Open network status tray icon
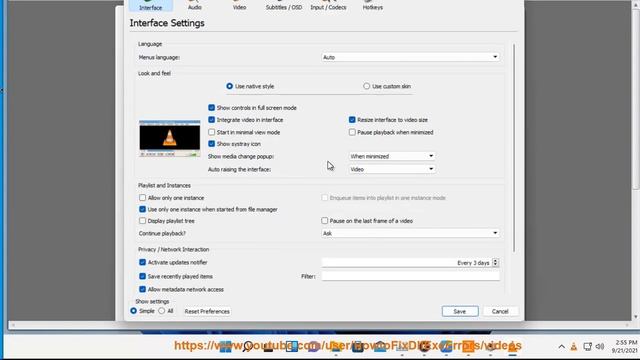 (x=587, y=347)
